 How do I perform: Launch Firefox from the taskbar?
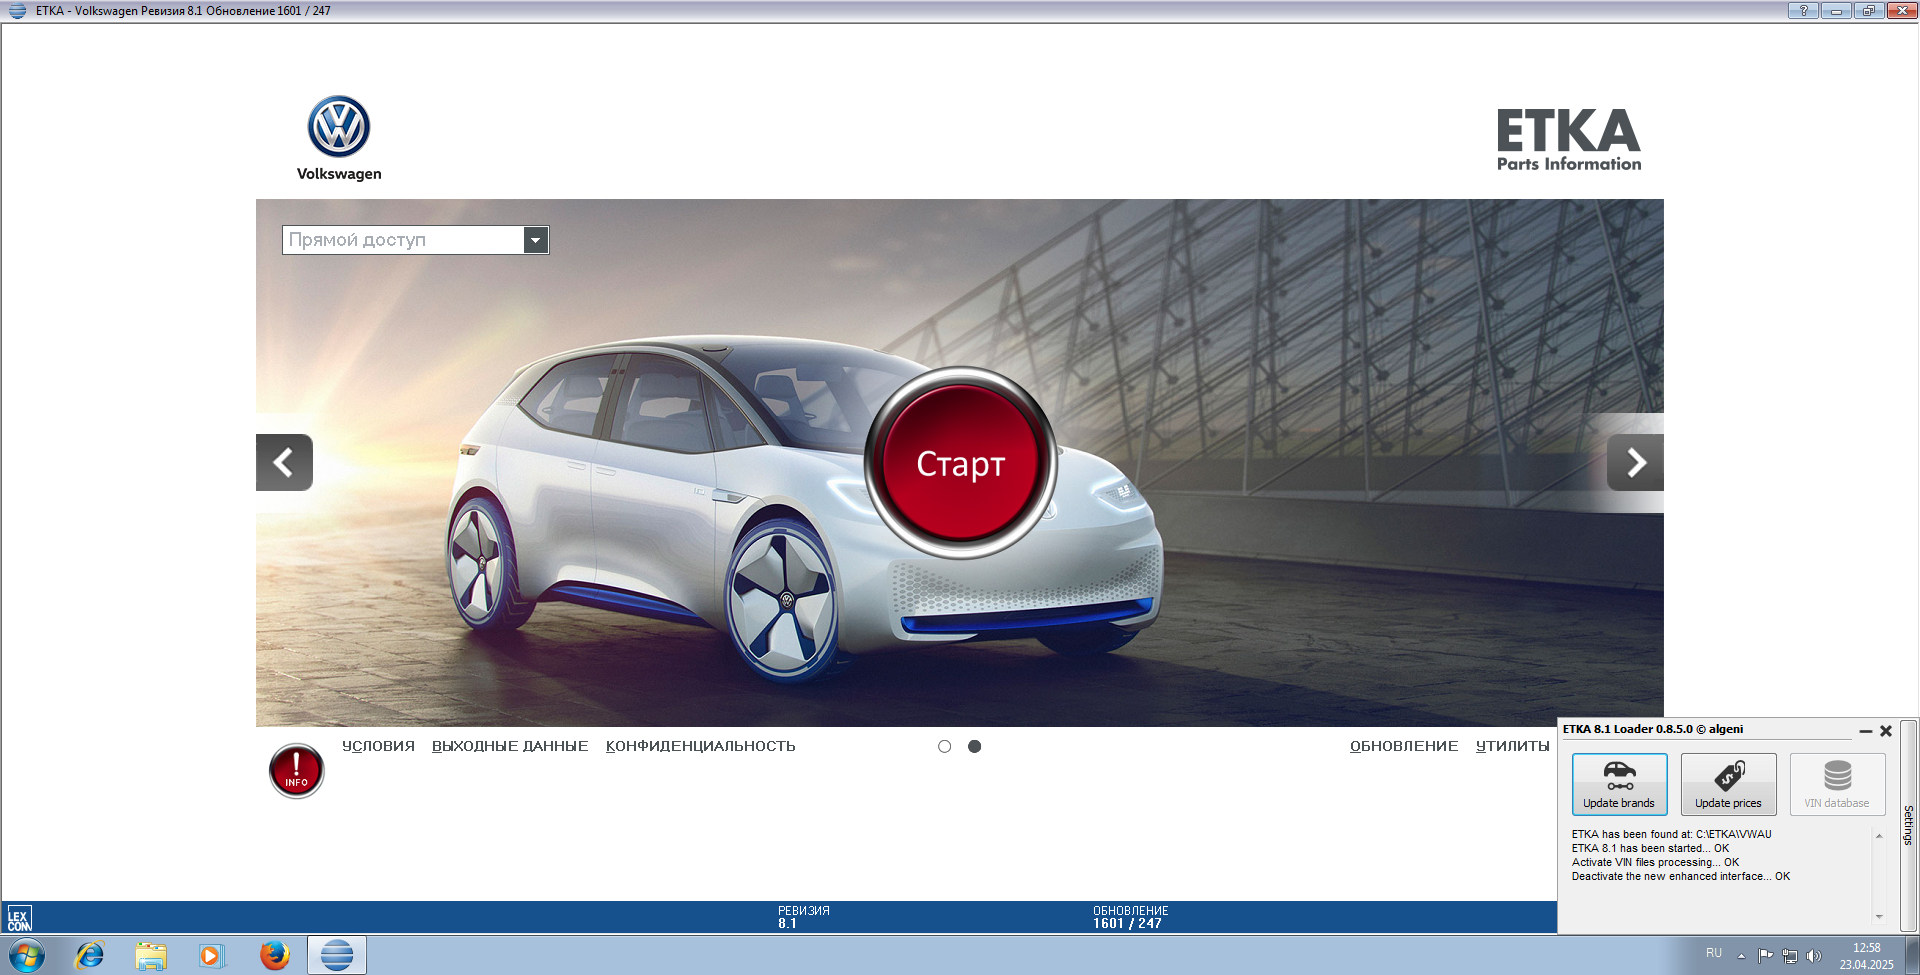coord(274,955)
